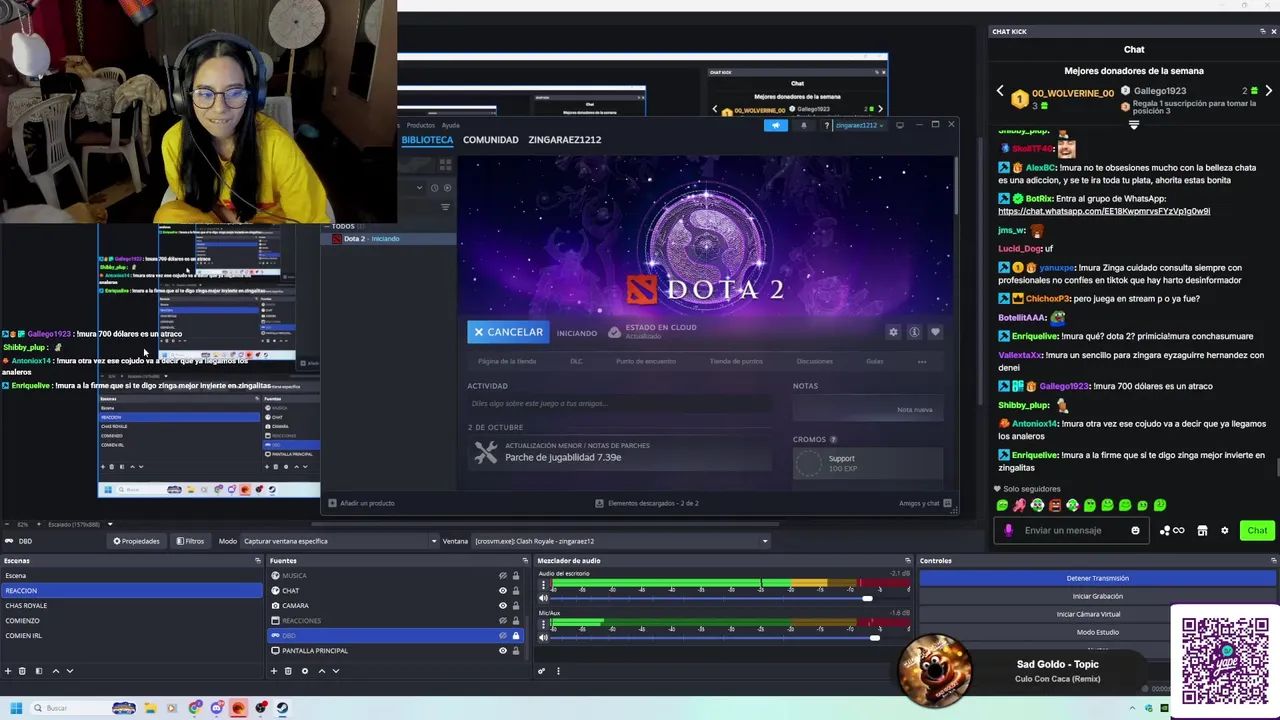Move the selected source down
Screen dimensions: 1280x720
[335, 671]
